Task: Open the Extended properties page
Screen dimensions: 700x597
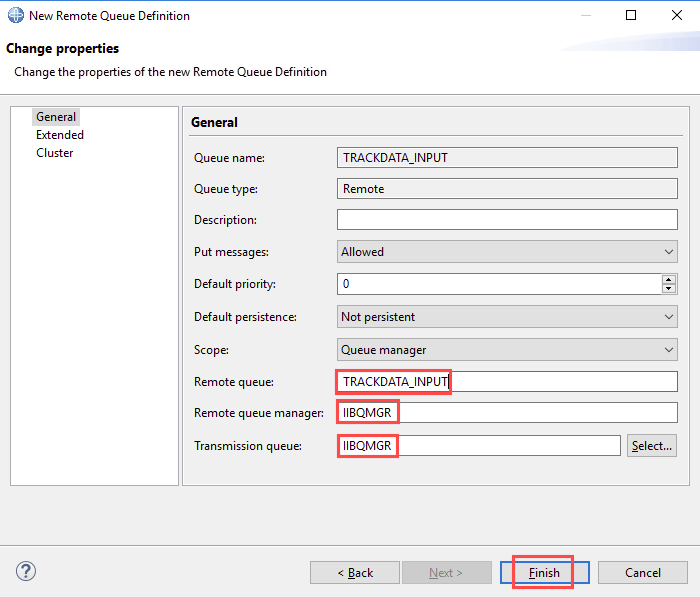Action: point(60,135)
